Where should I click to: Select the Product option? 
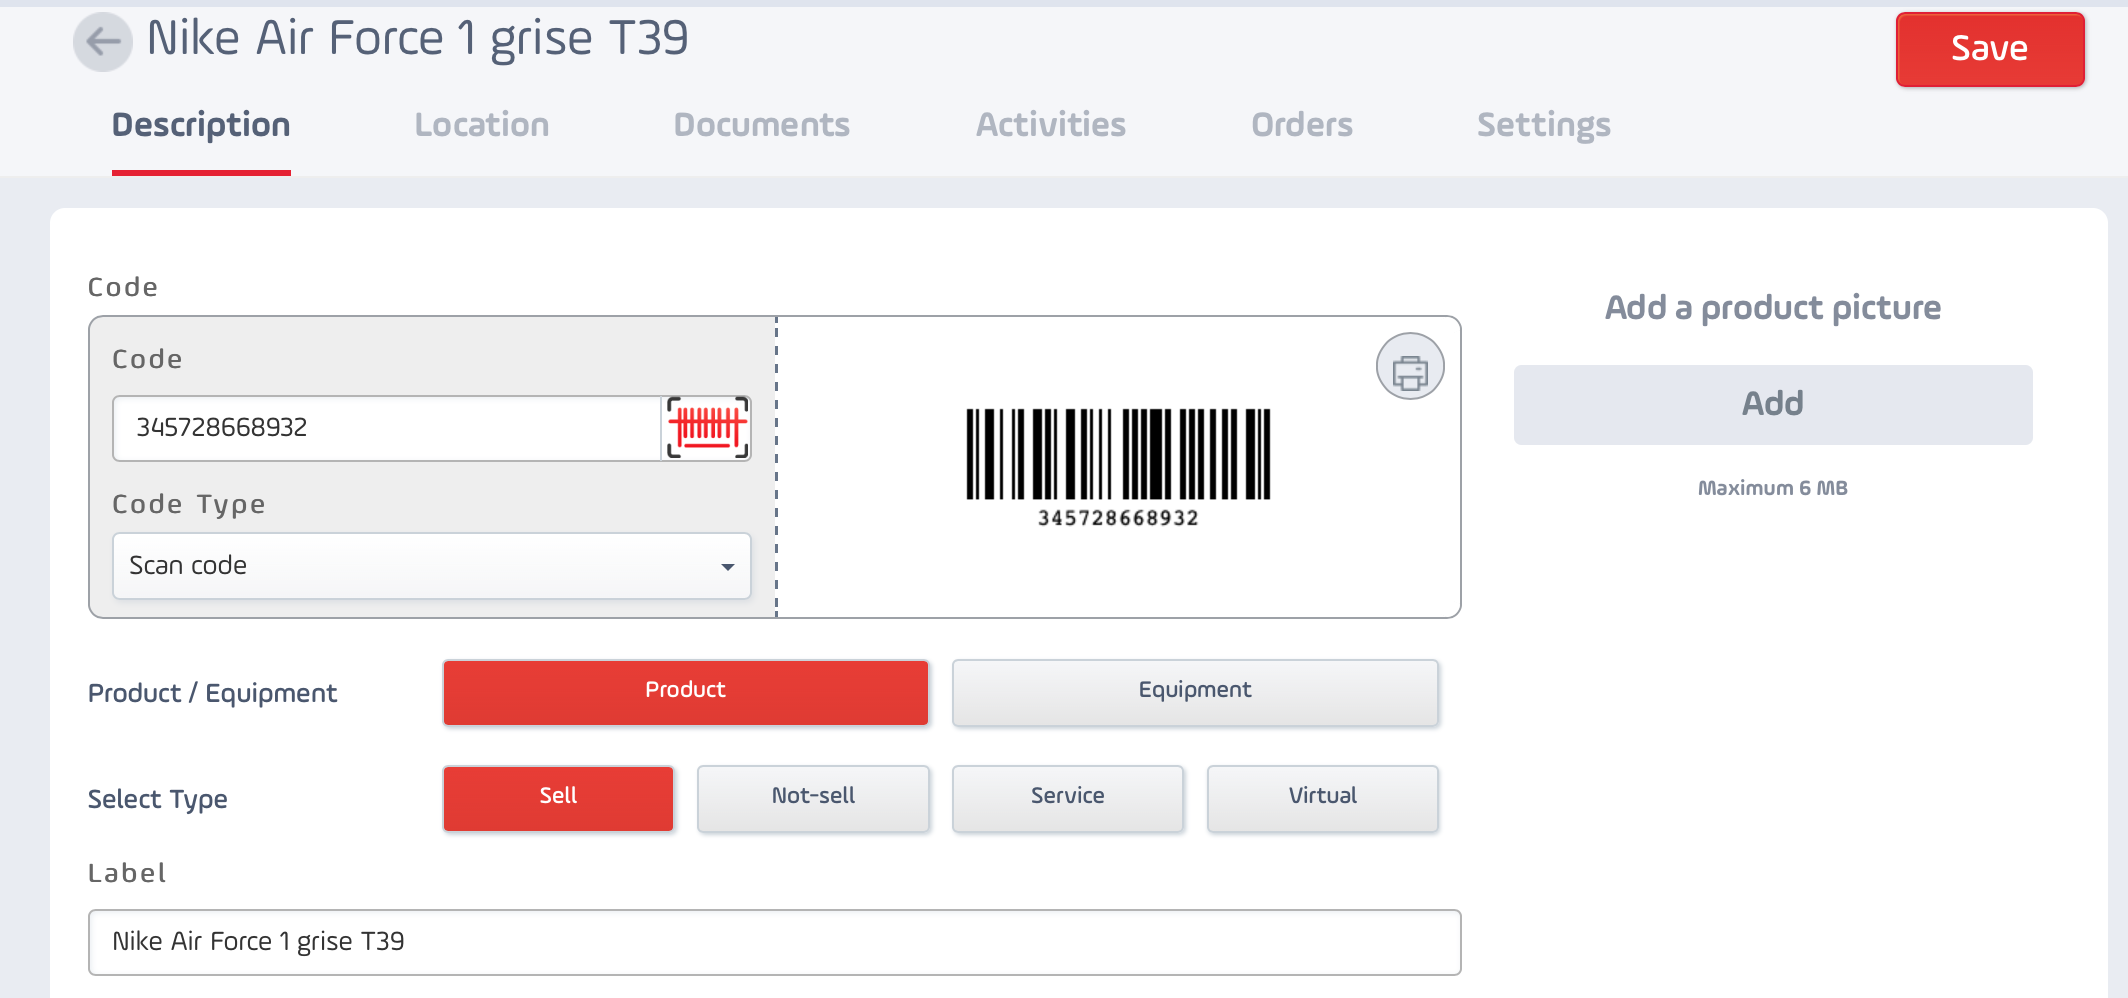tap(686, 692)
